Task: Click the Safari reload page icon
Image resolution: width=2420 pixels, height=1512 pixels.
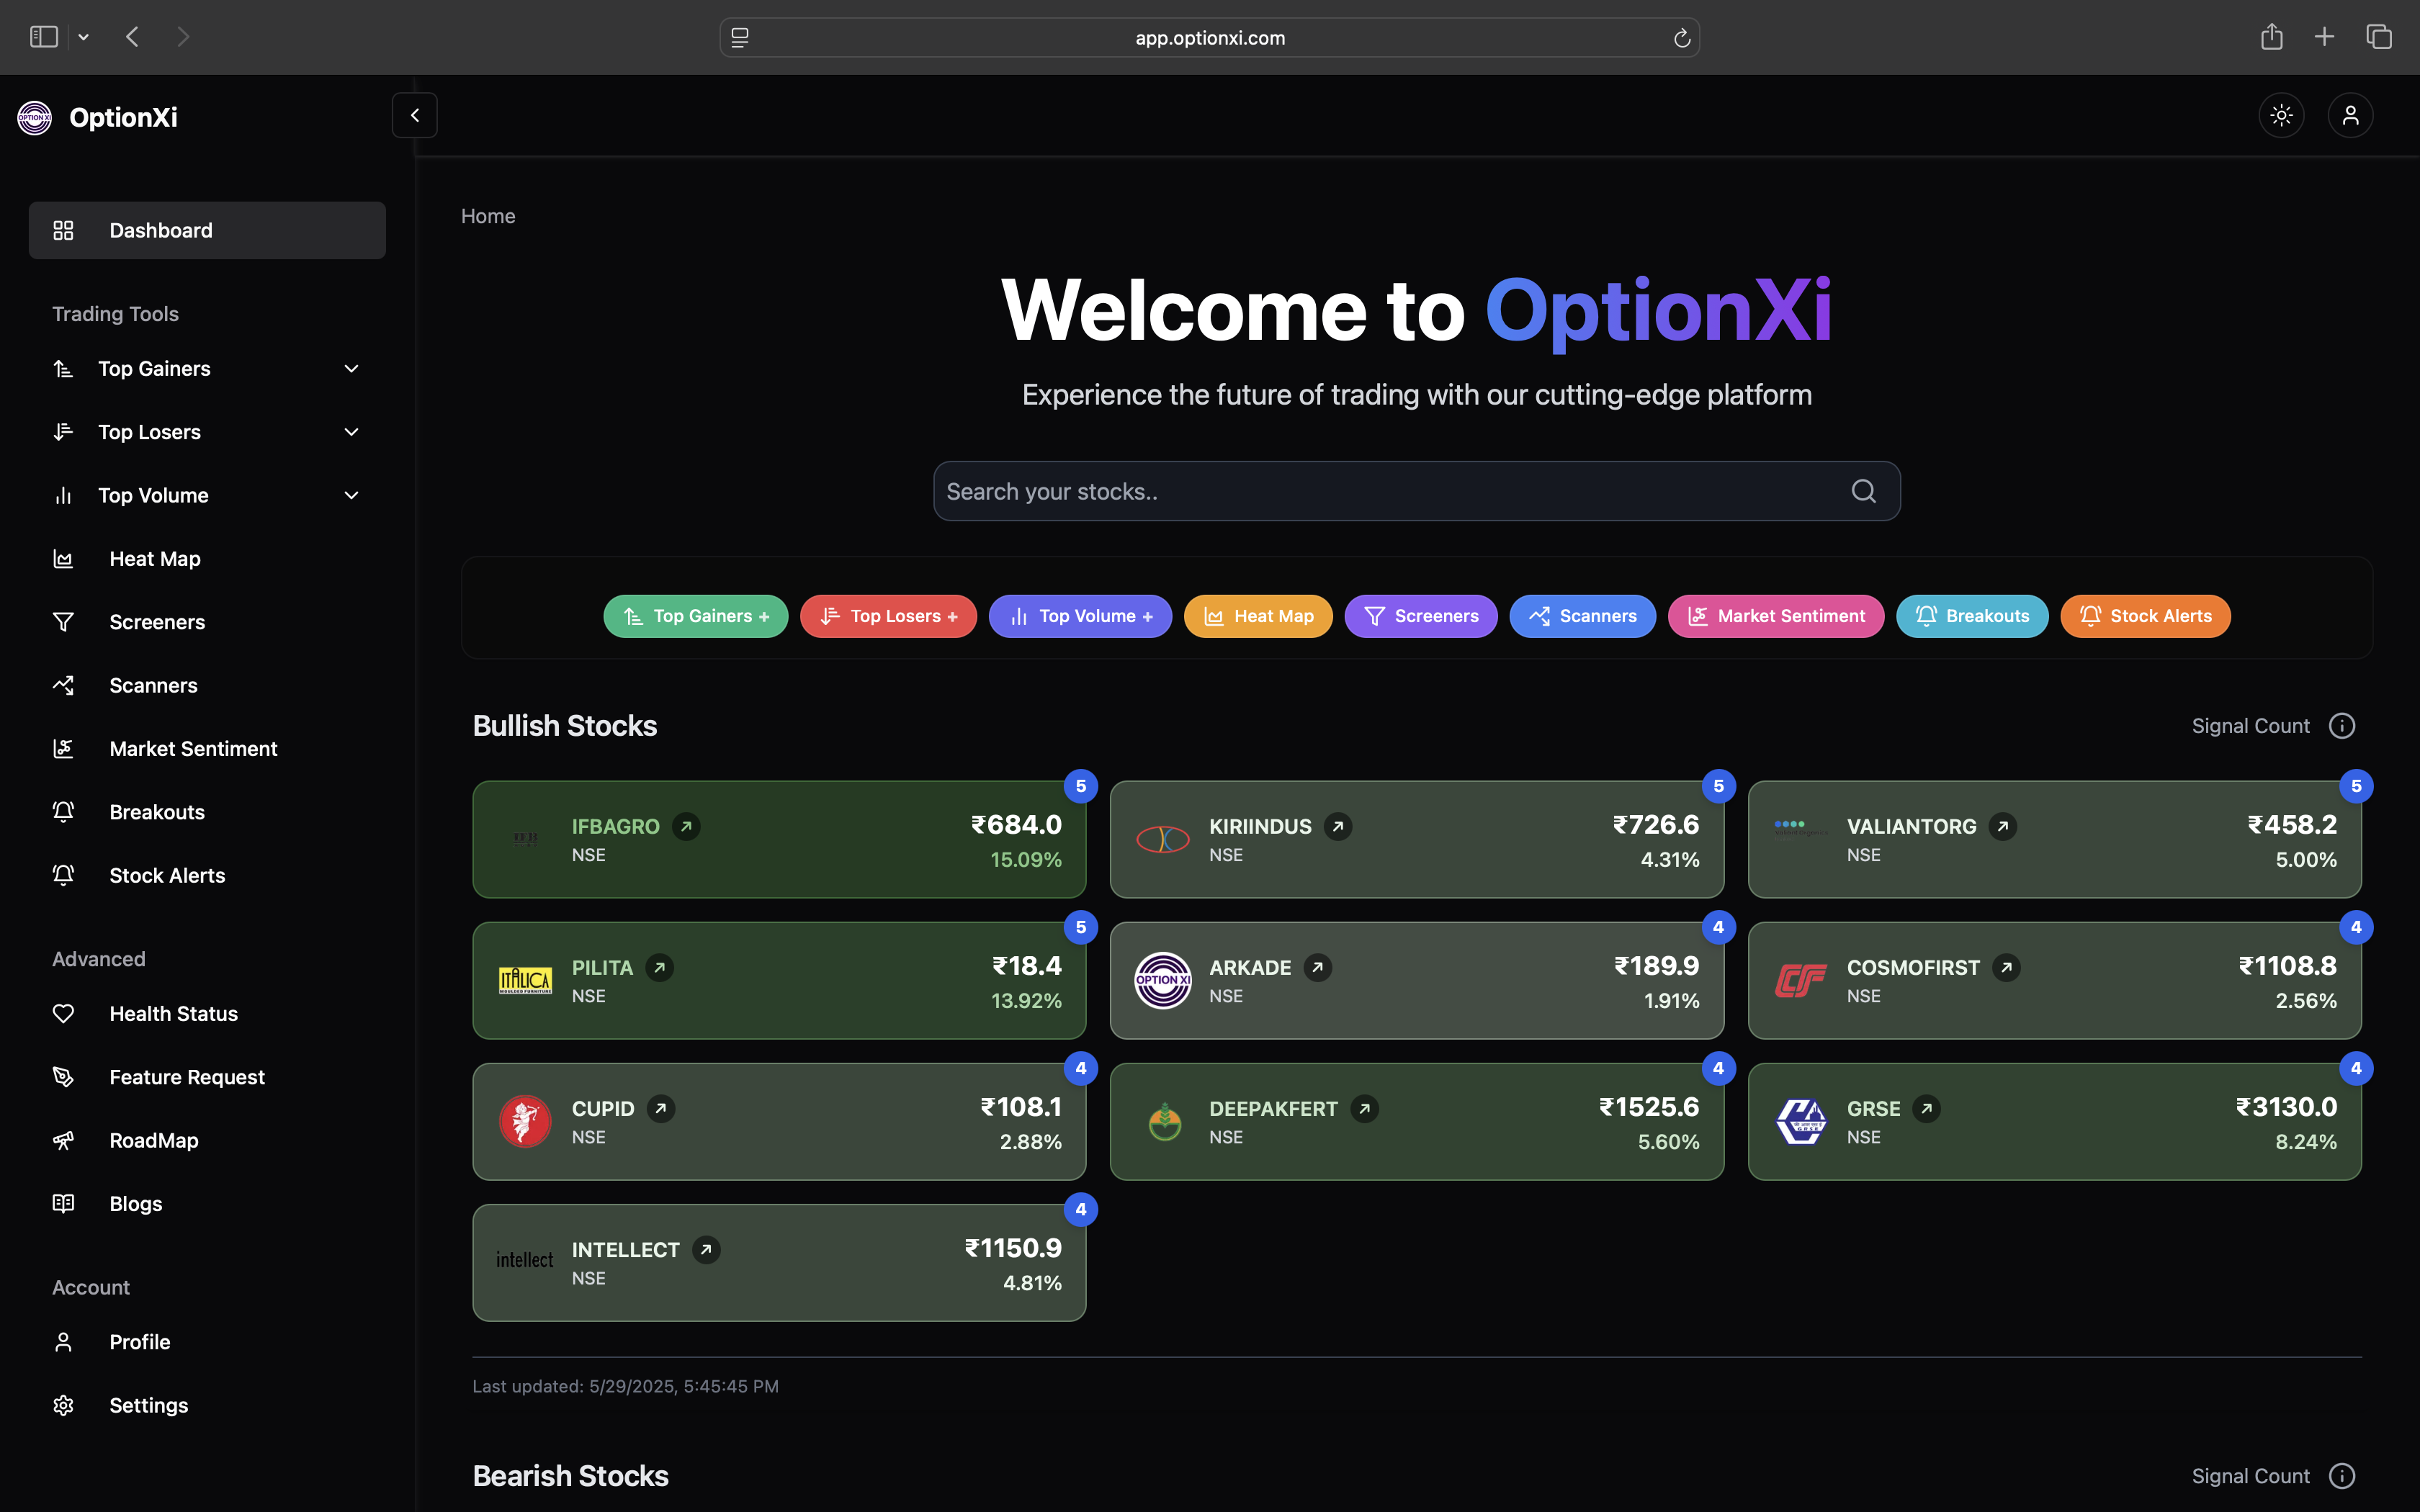Action: (1682, 38)
